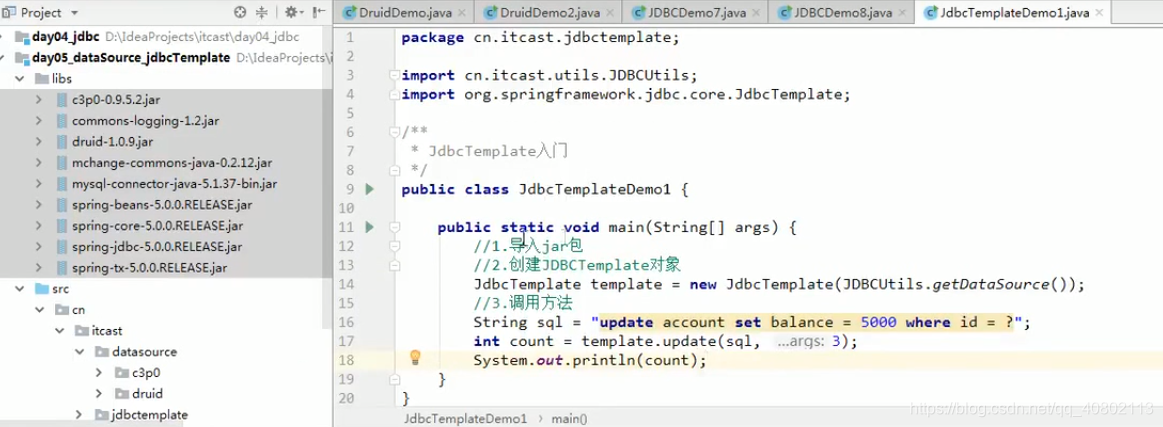This screenshot has width=1163, height=427.
Task: Close the JDBCDemo7.java tab
Action: tap(758, 13)
